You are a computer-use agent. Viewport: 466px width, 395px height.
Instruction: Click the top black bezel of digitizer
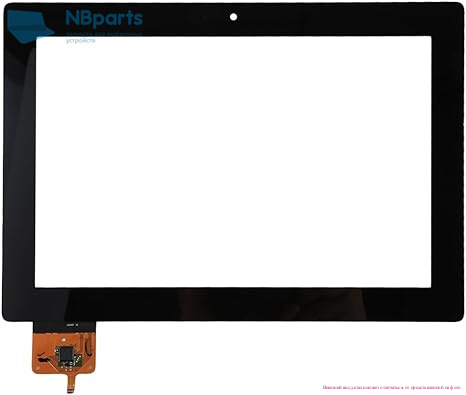point(233,19)
